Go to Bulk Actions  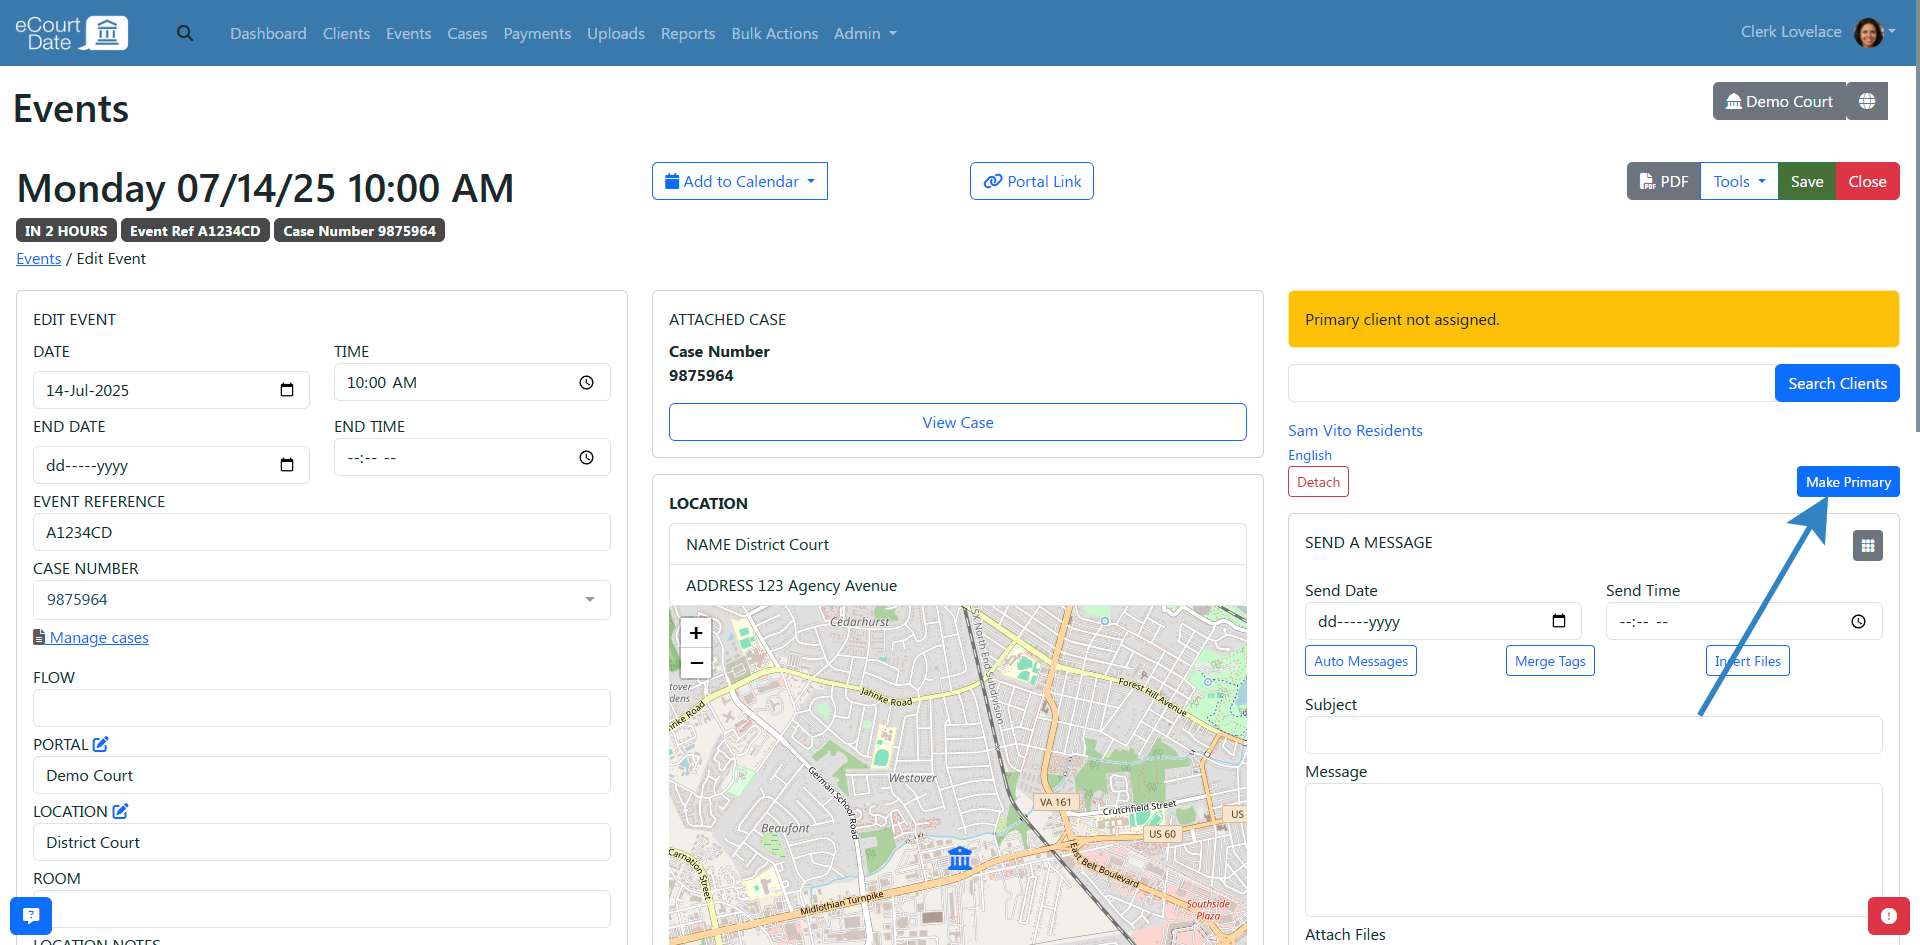tap(774, 33)
